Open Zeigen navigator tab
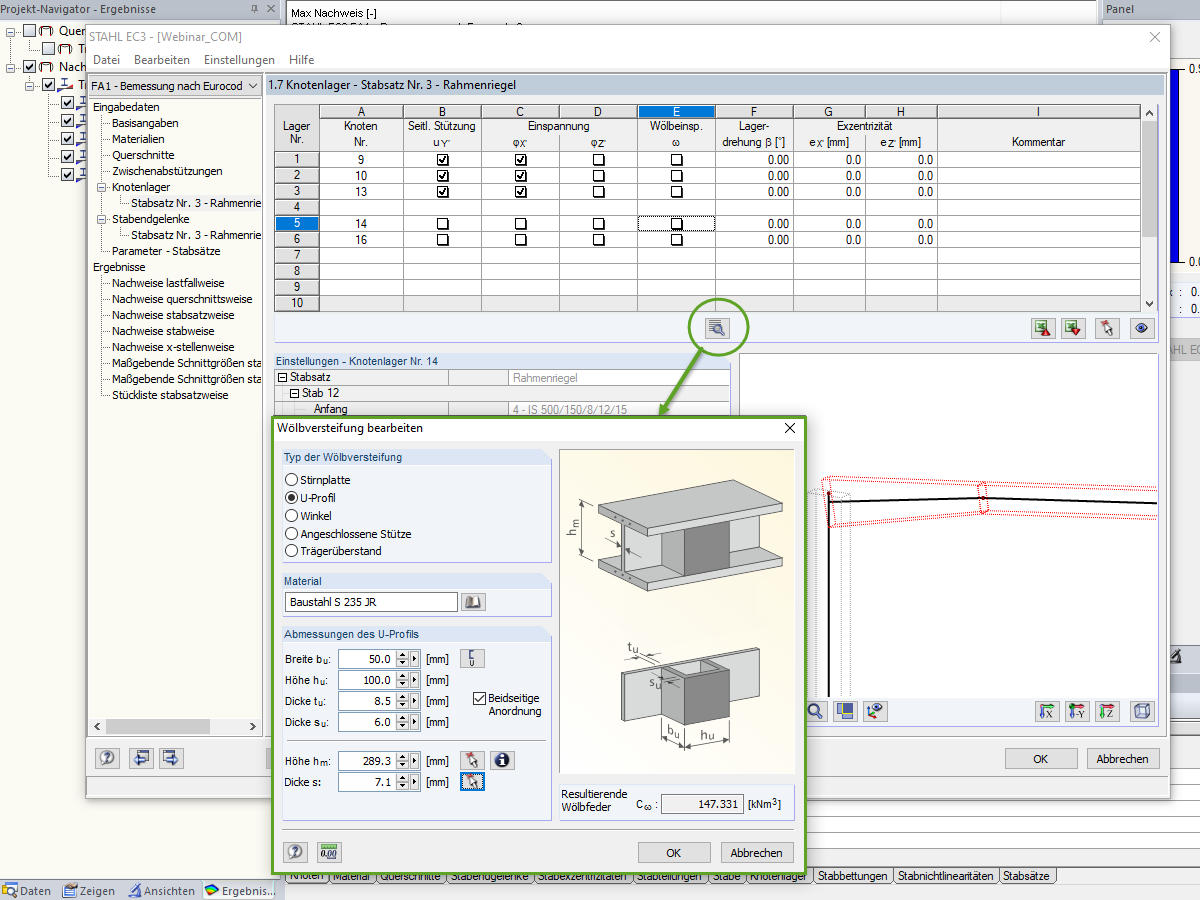Viewport: 1200px width, 900px height. (x=91, y=891)
